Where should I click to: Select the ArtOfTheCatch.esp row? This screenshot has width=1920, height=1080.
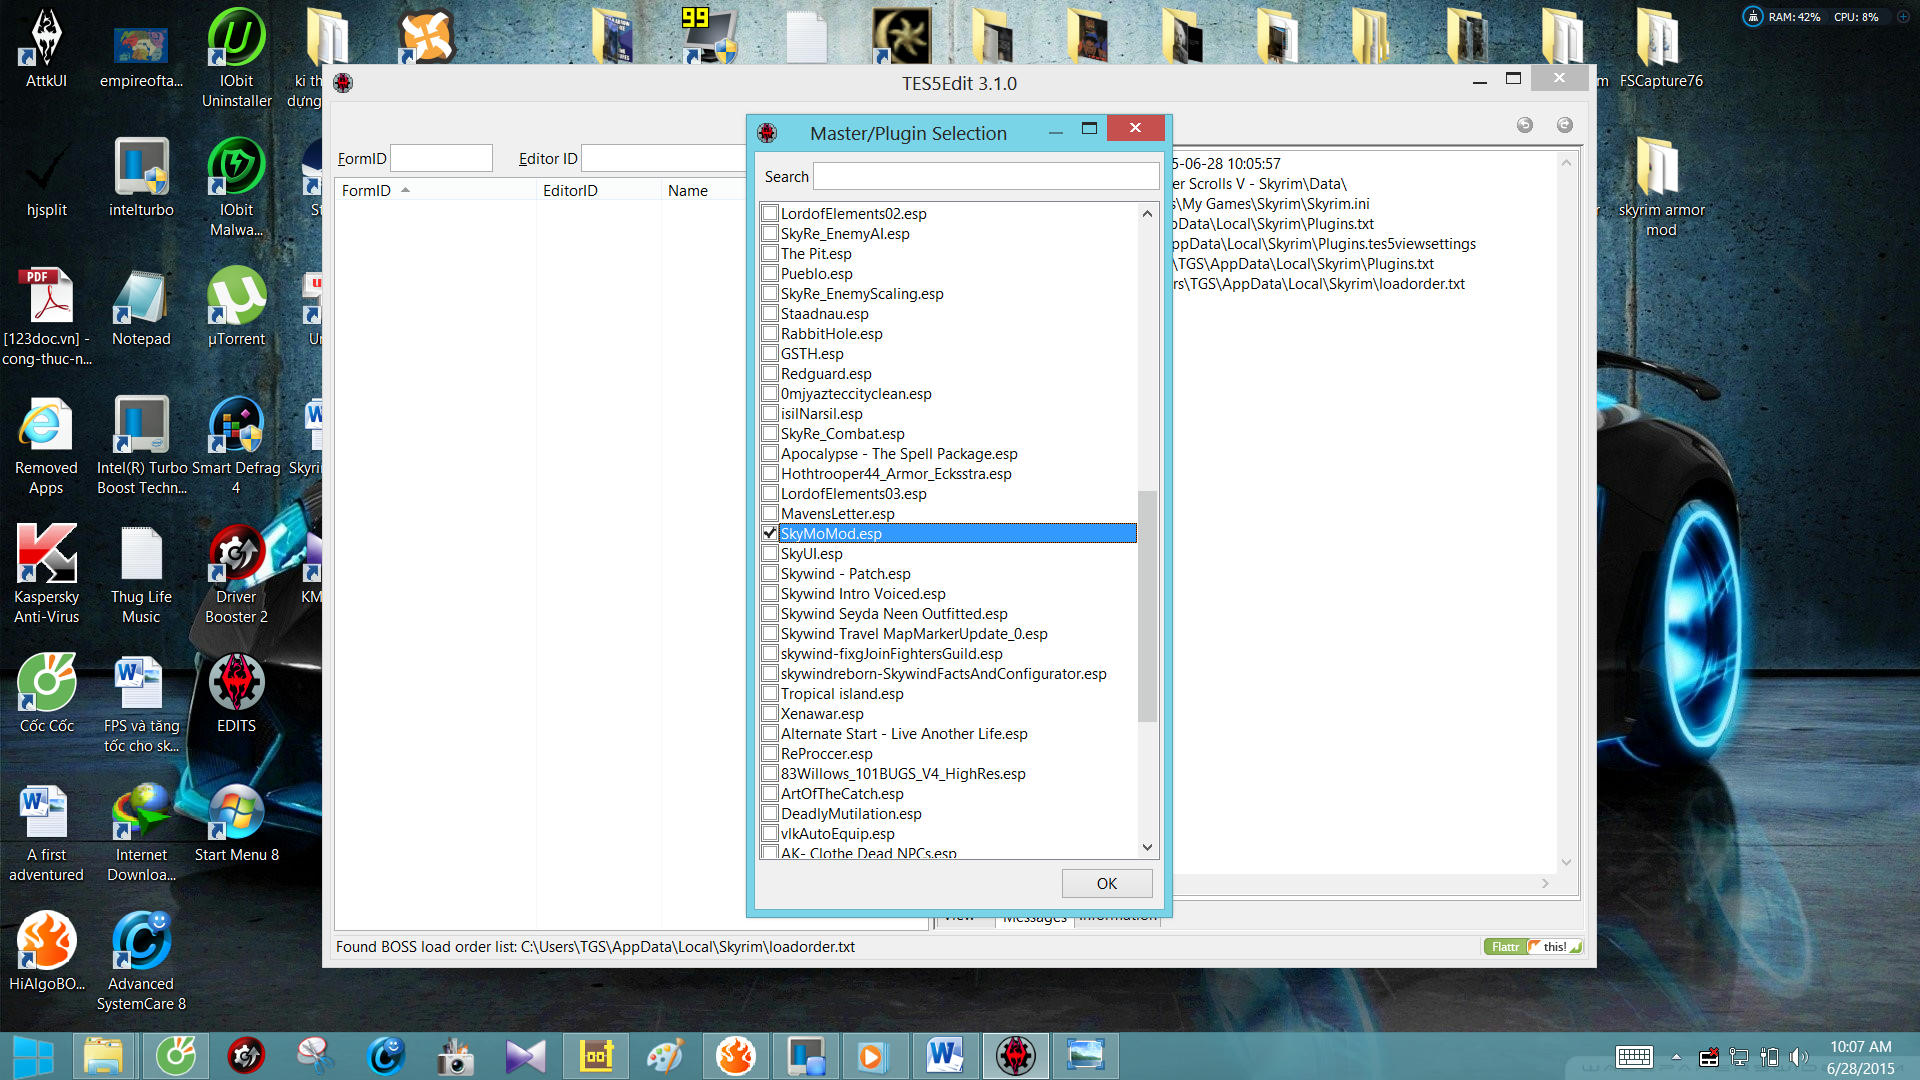(948, 793)
